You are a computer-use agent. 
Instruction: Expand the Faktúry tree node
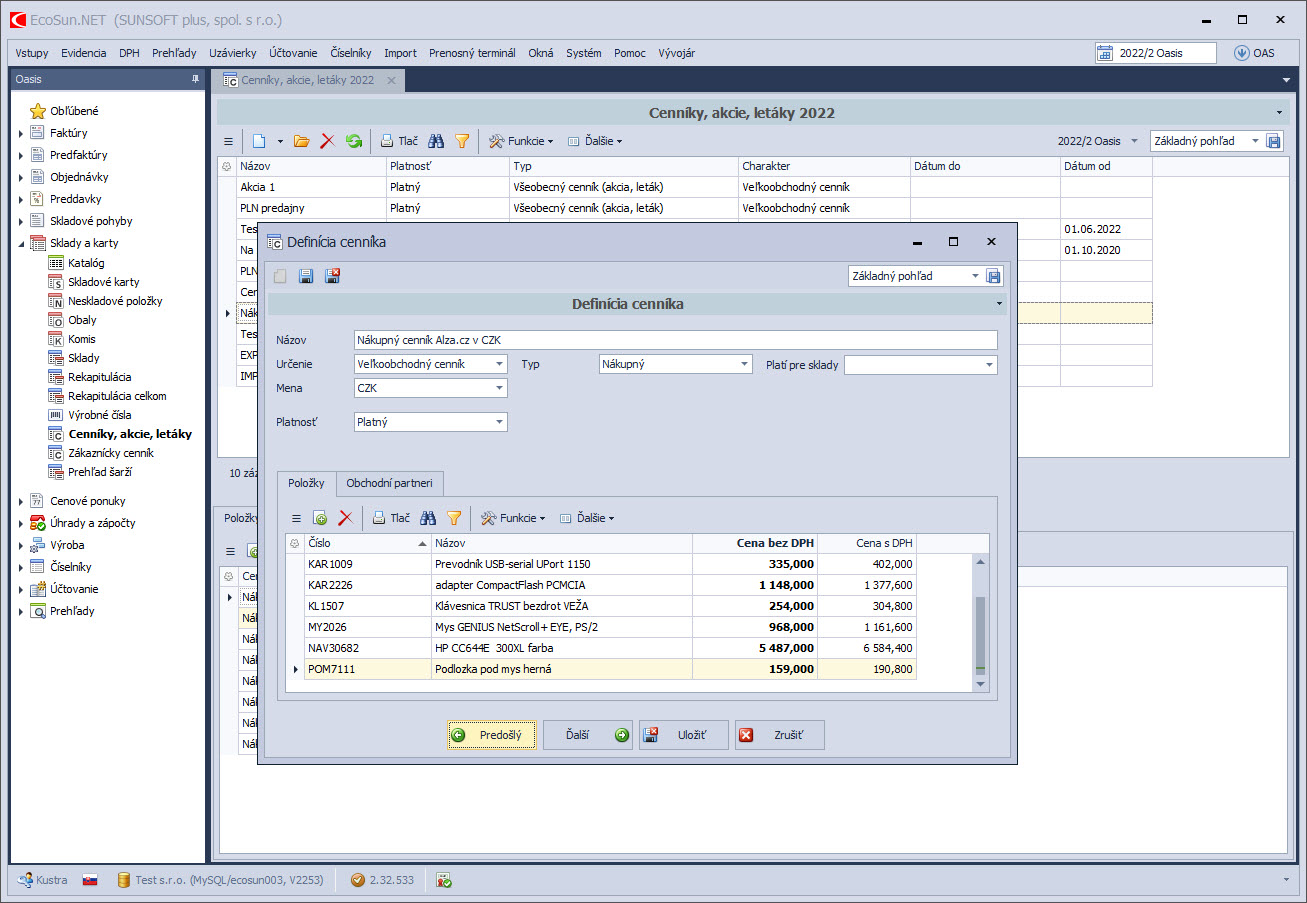22,133
